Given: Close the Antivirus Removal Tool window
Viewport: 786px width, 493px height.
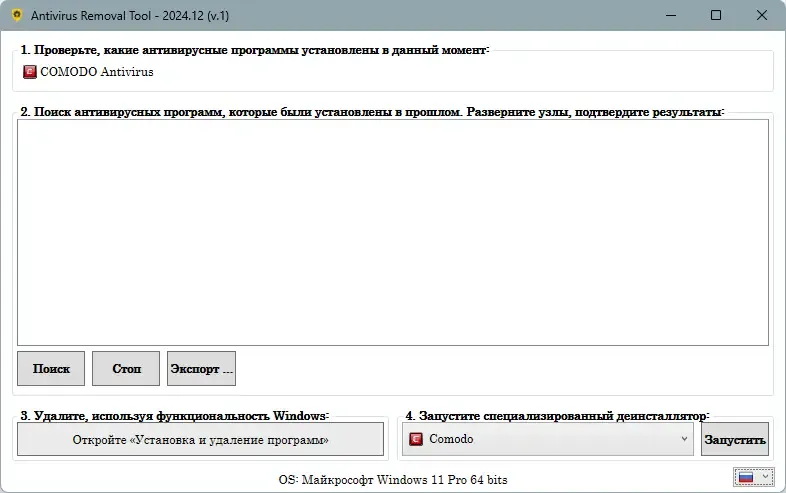Looking at the screenshot, I should coord(761,16).
